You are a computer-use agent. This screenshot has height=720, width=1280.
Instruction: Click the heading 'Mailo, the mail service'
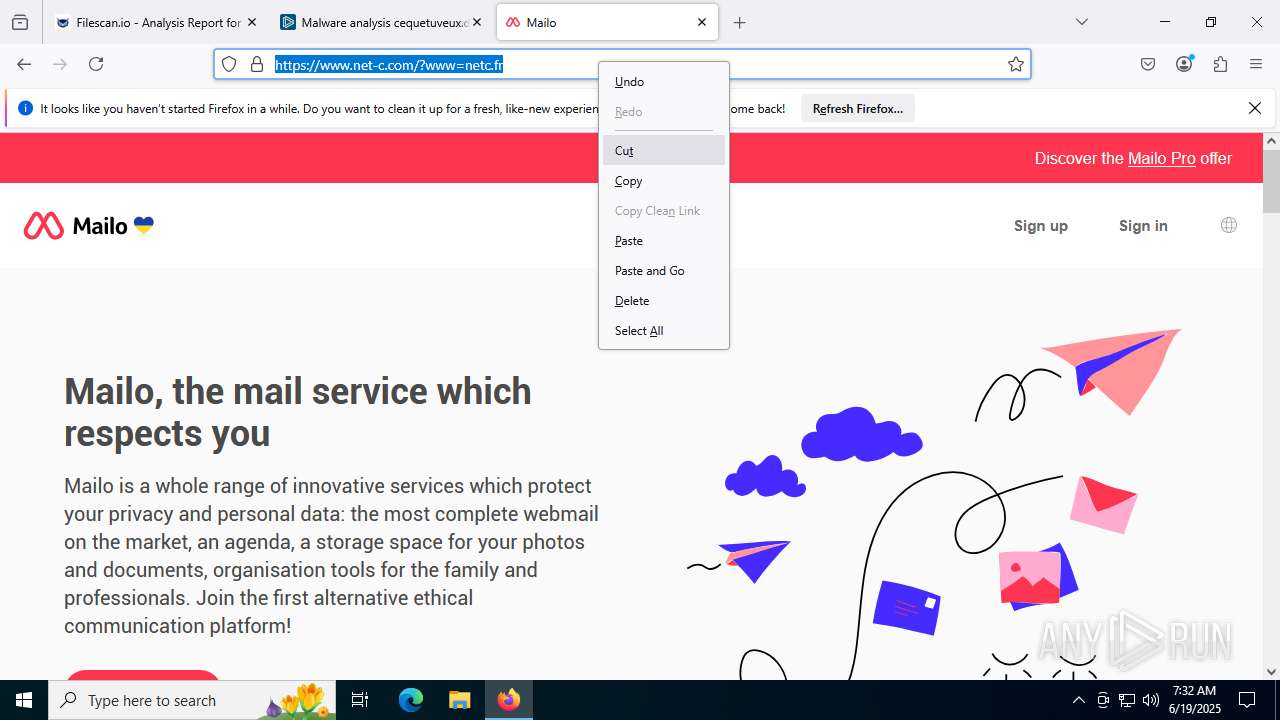tap(298, 412)
